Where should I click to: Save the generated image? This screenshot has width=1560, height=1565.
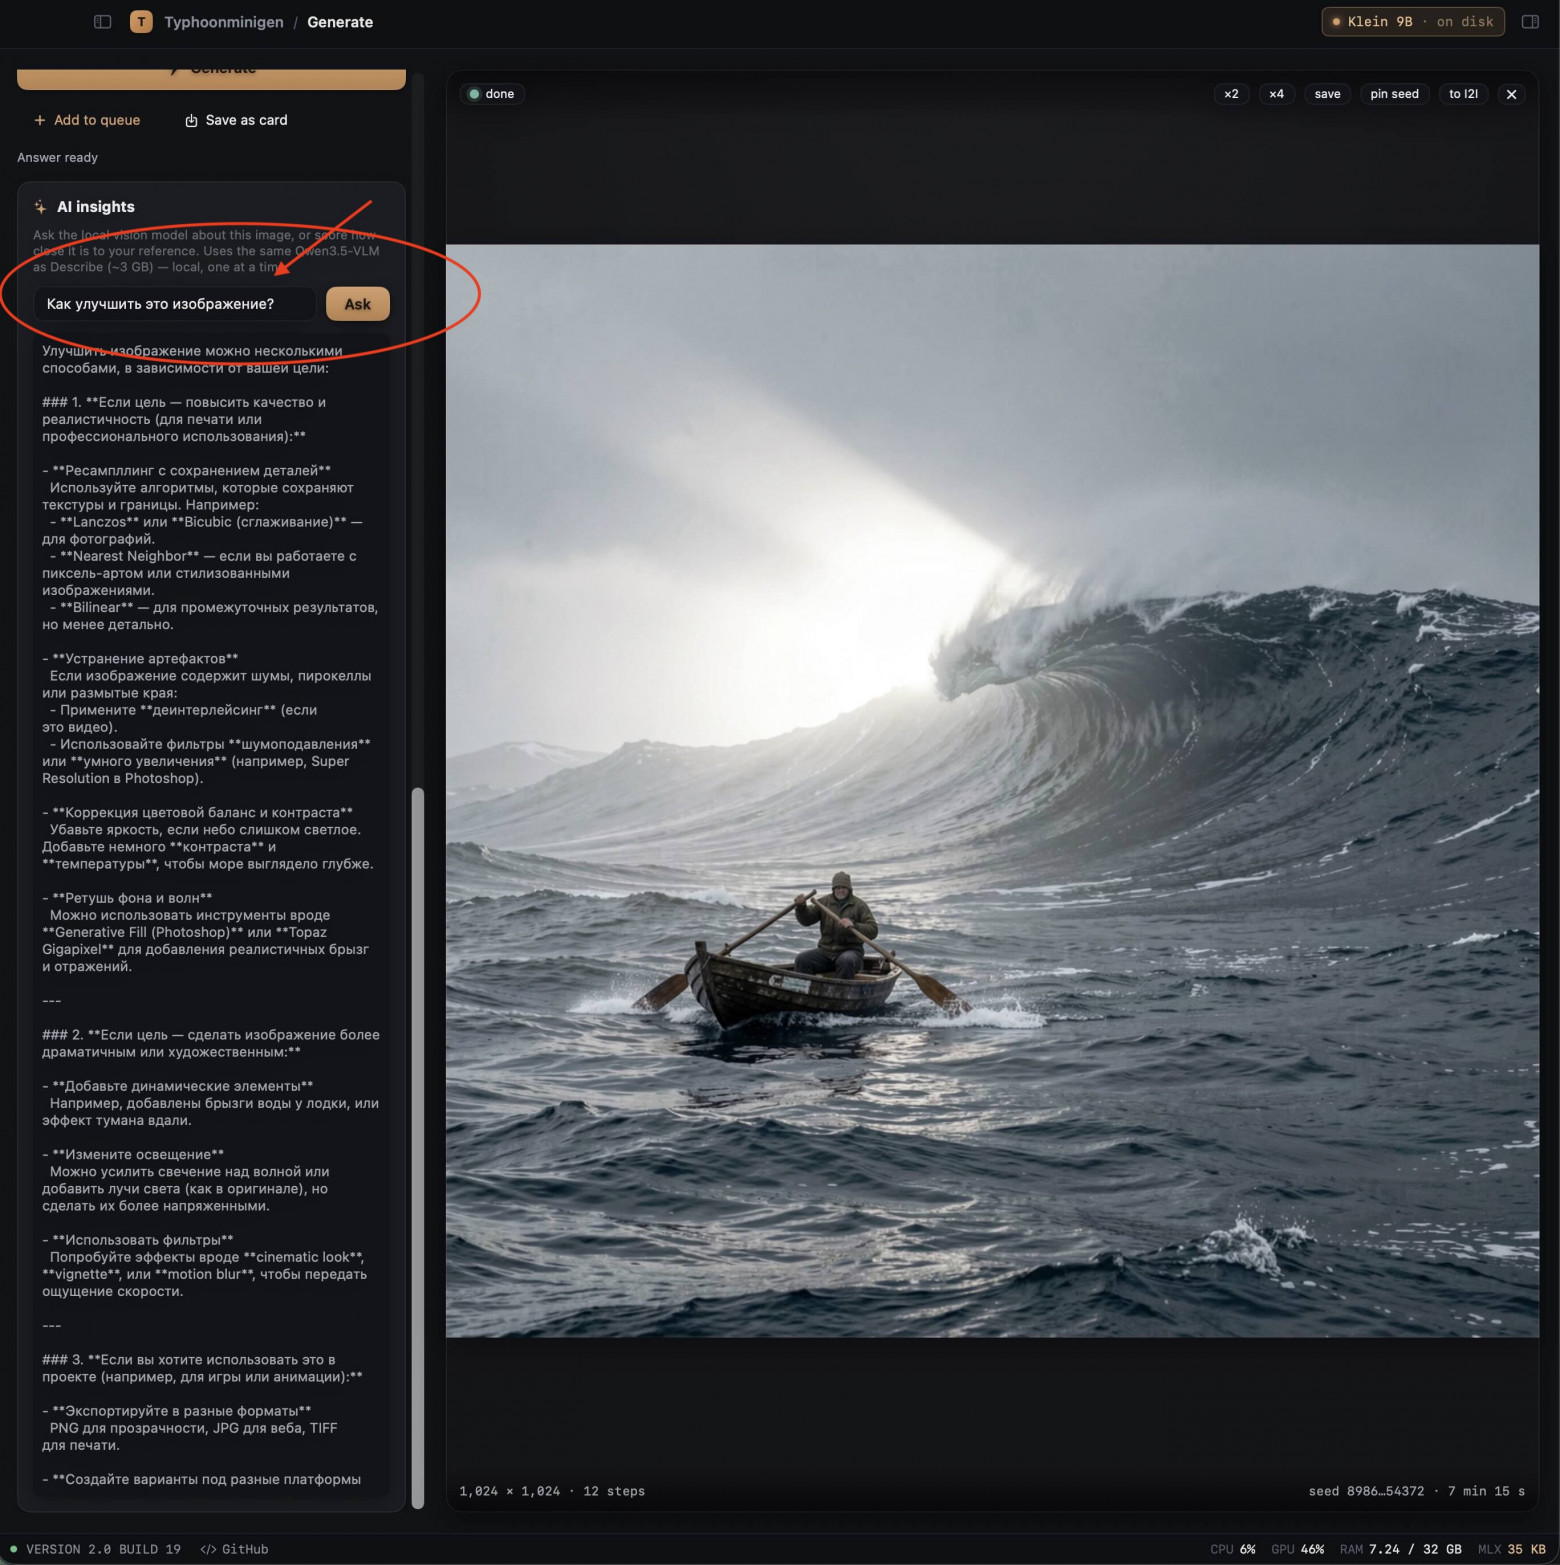[1327, 94]
